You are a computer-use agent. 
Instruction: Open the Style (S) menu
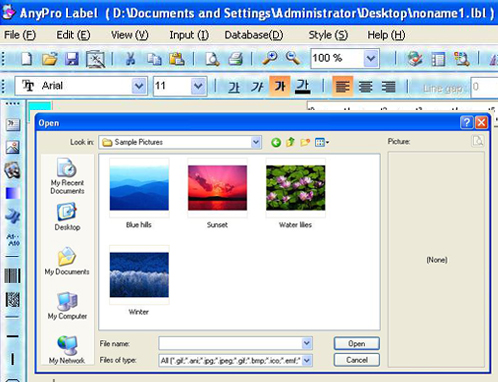(328, 35)
